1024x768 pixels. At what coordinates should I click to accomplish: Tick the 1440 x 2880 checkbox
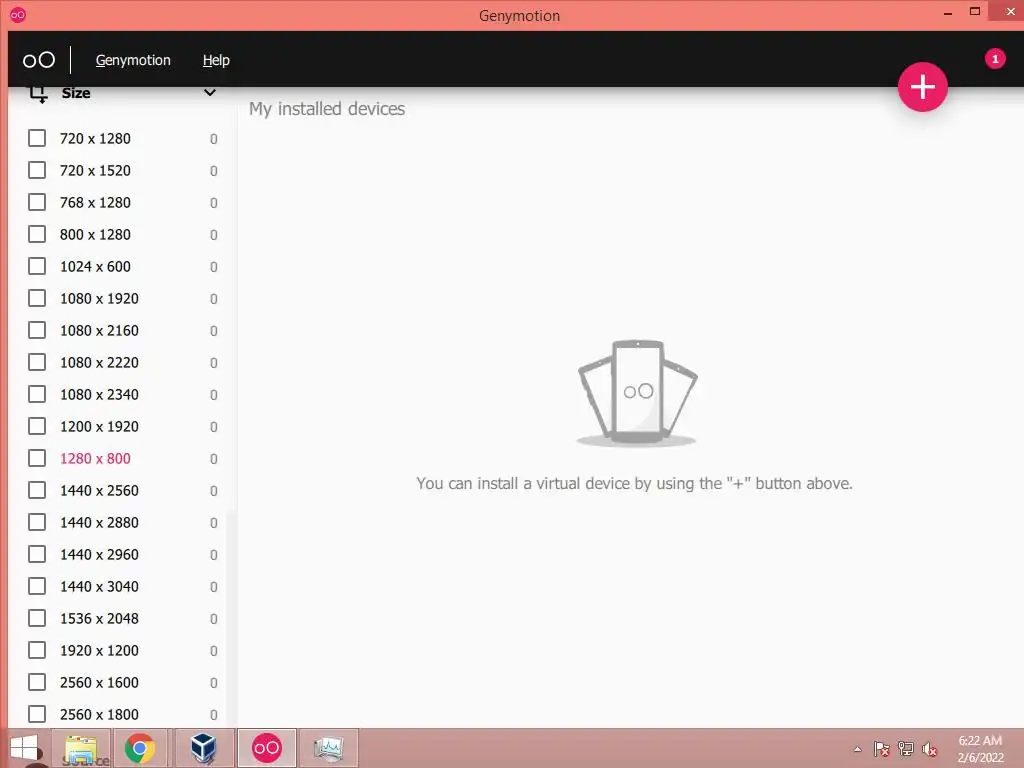[37, 522]
